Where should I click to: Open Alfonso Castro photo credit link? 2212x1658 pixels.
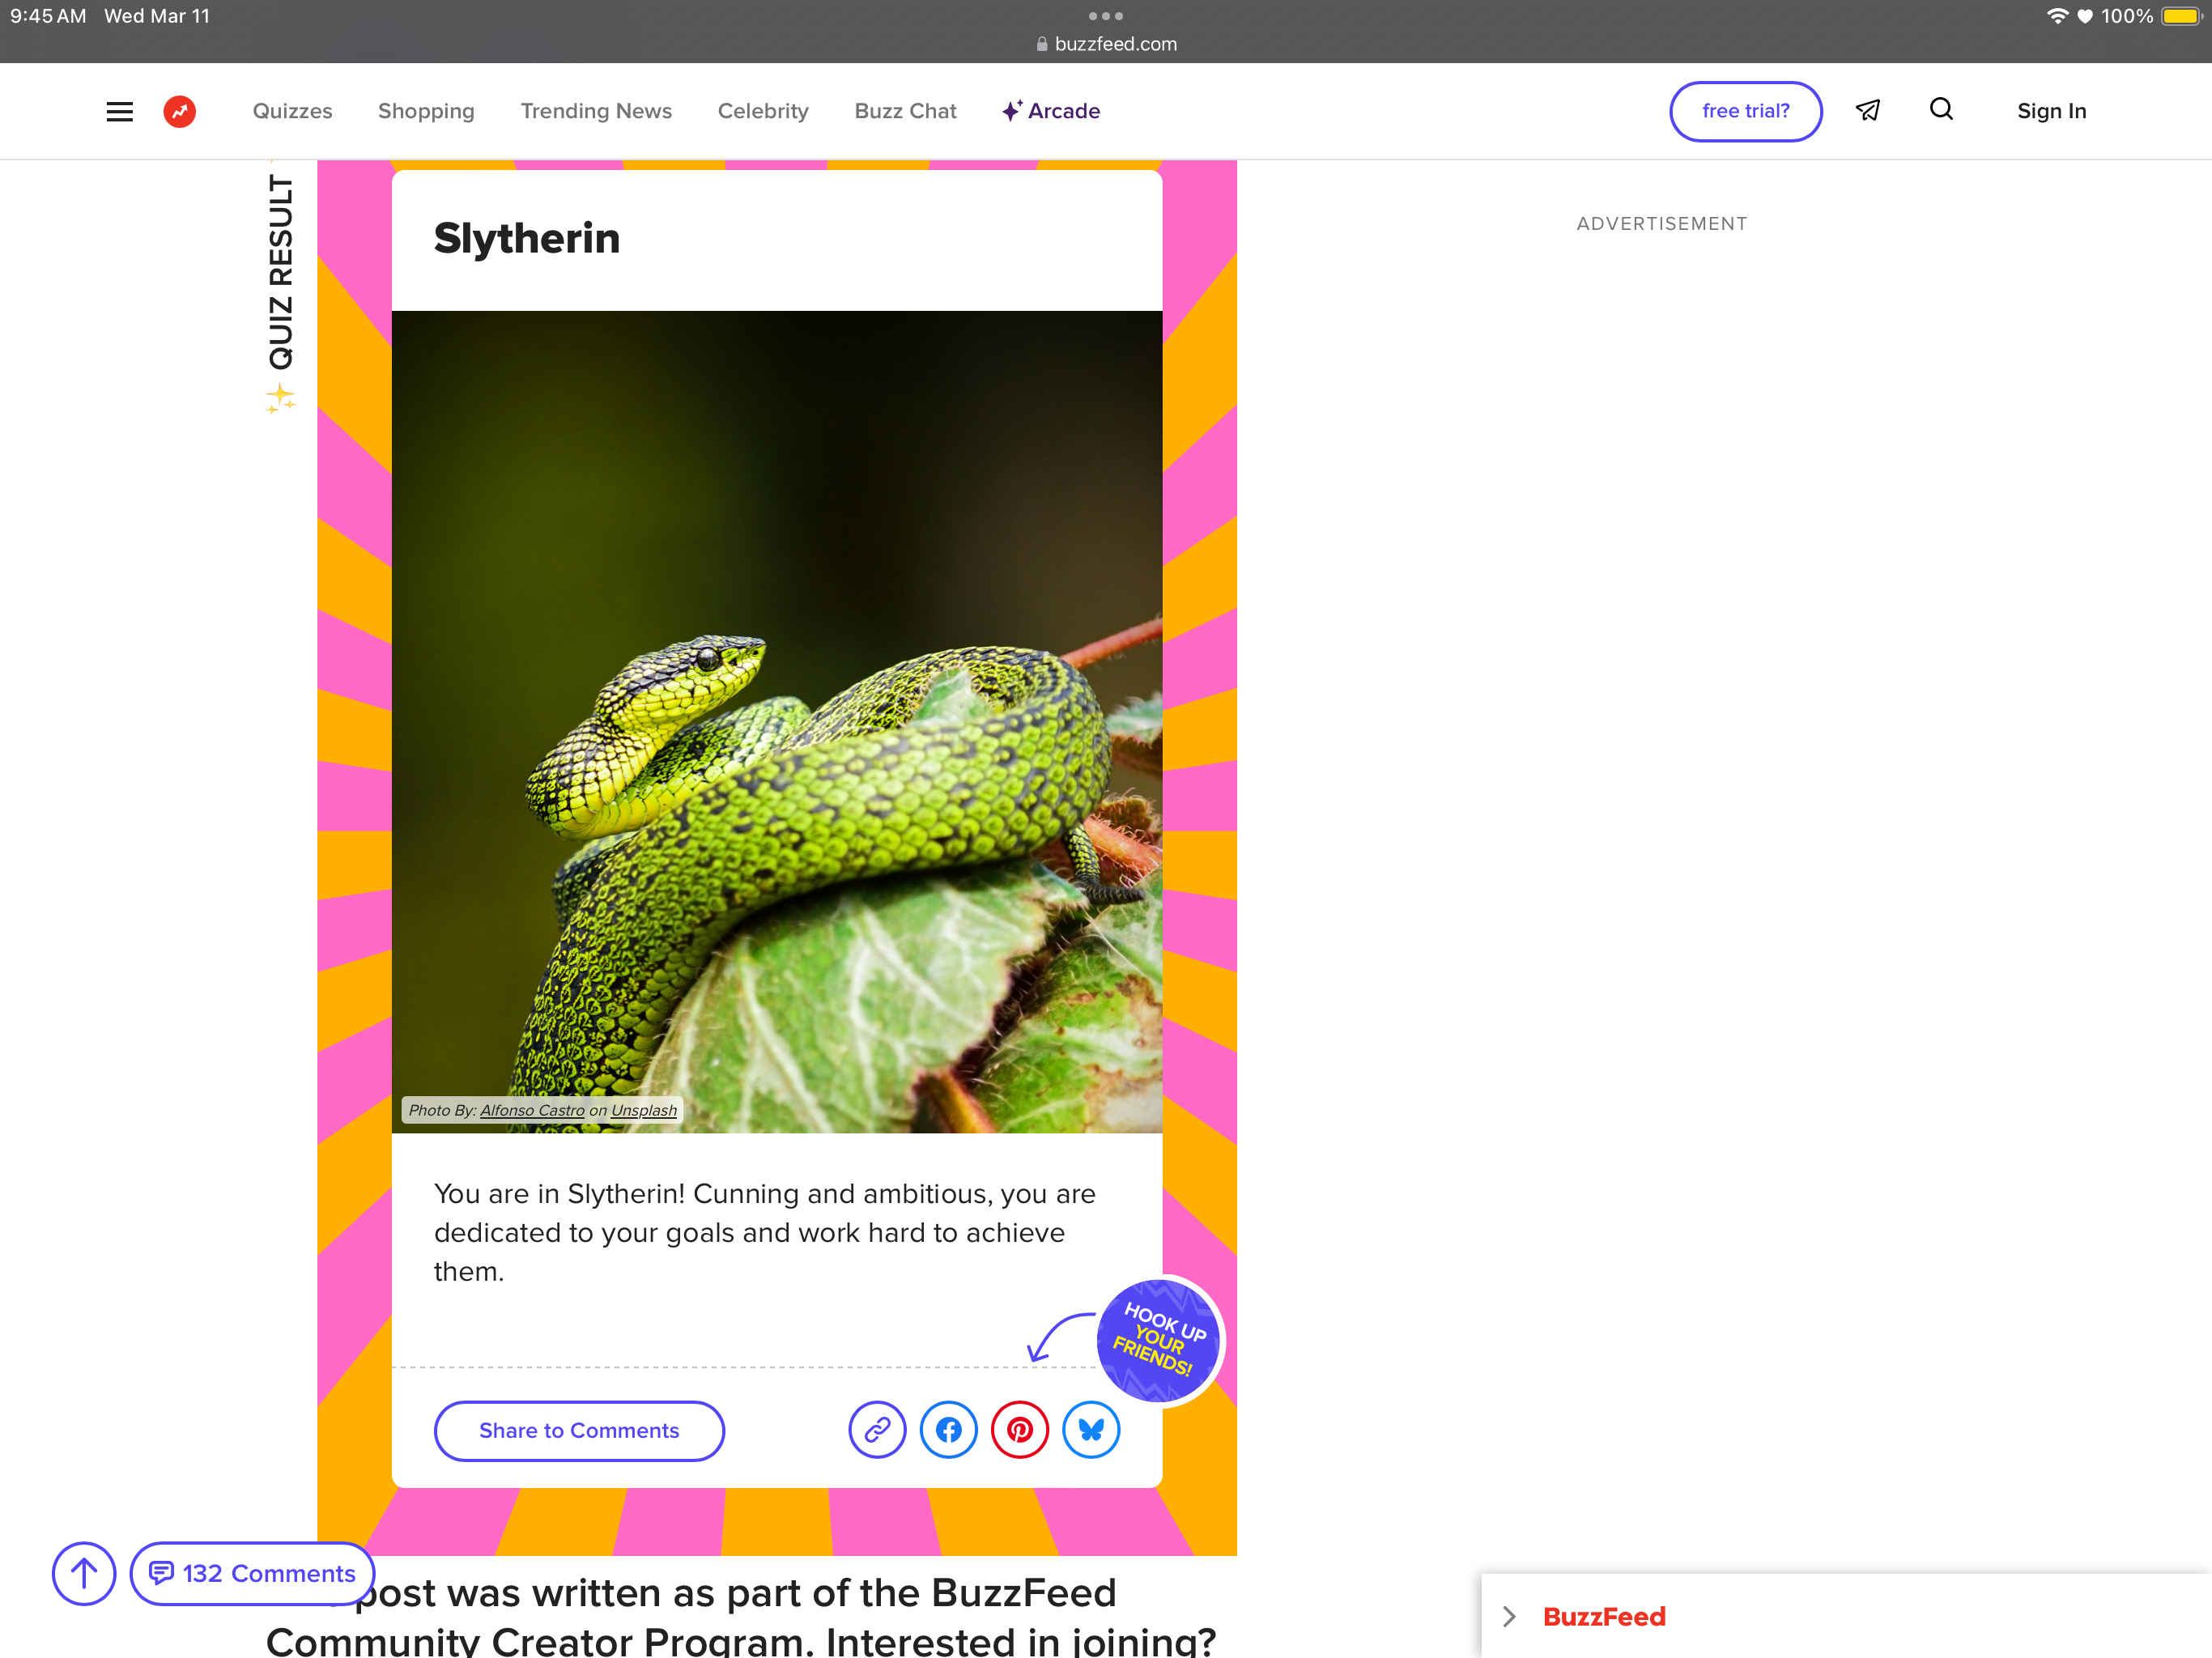point(532,1110)
